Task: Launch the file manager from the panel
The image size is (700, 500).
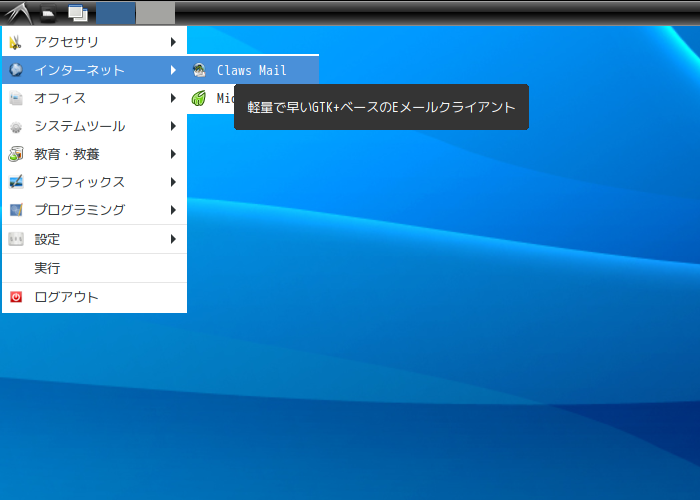Action: coord(48,13)
